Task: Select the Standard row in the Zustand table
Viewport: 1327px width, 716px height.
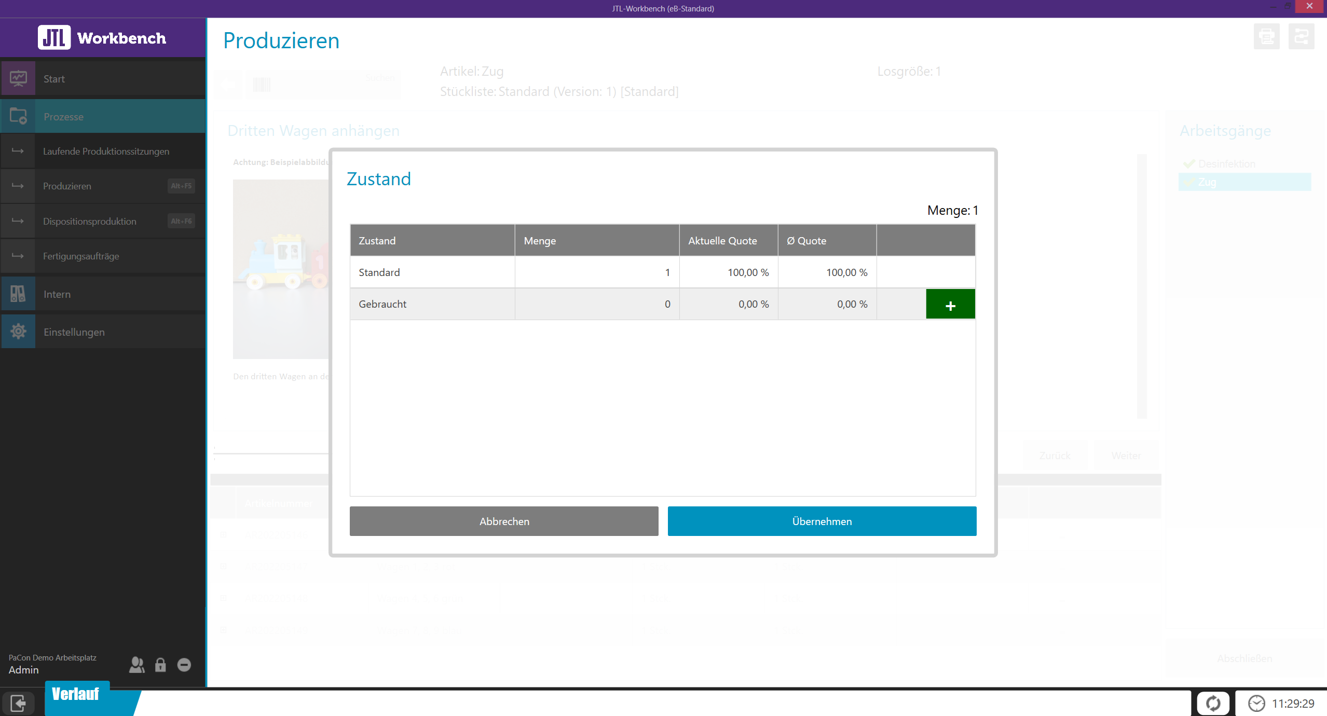Action: pos(432,271)
